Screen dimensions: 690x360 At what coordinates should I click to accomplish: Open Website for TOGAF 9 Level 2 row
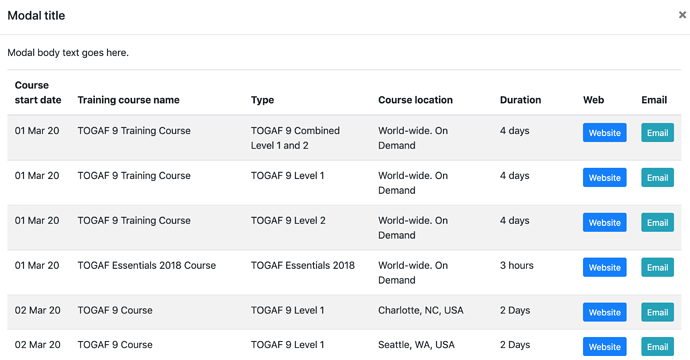pos(605,222)
